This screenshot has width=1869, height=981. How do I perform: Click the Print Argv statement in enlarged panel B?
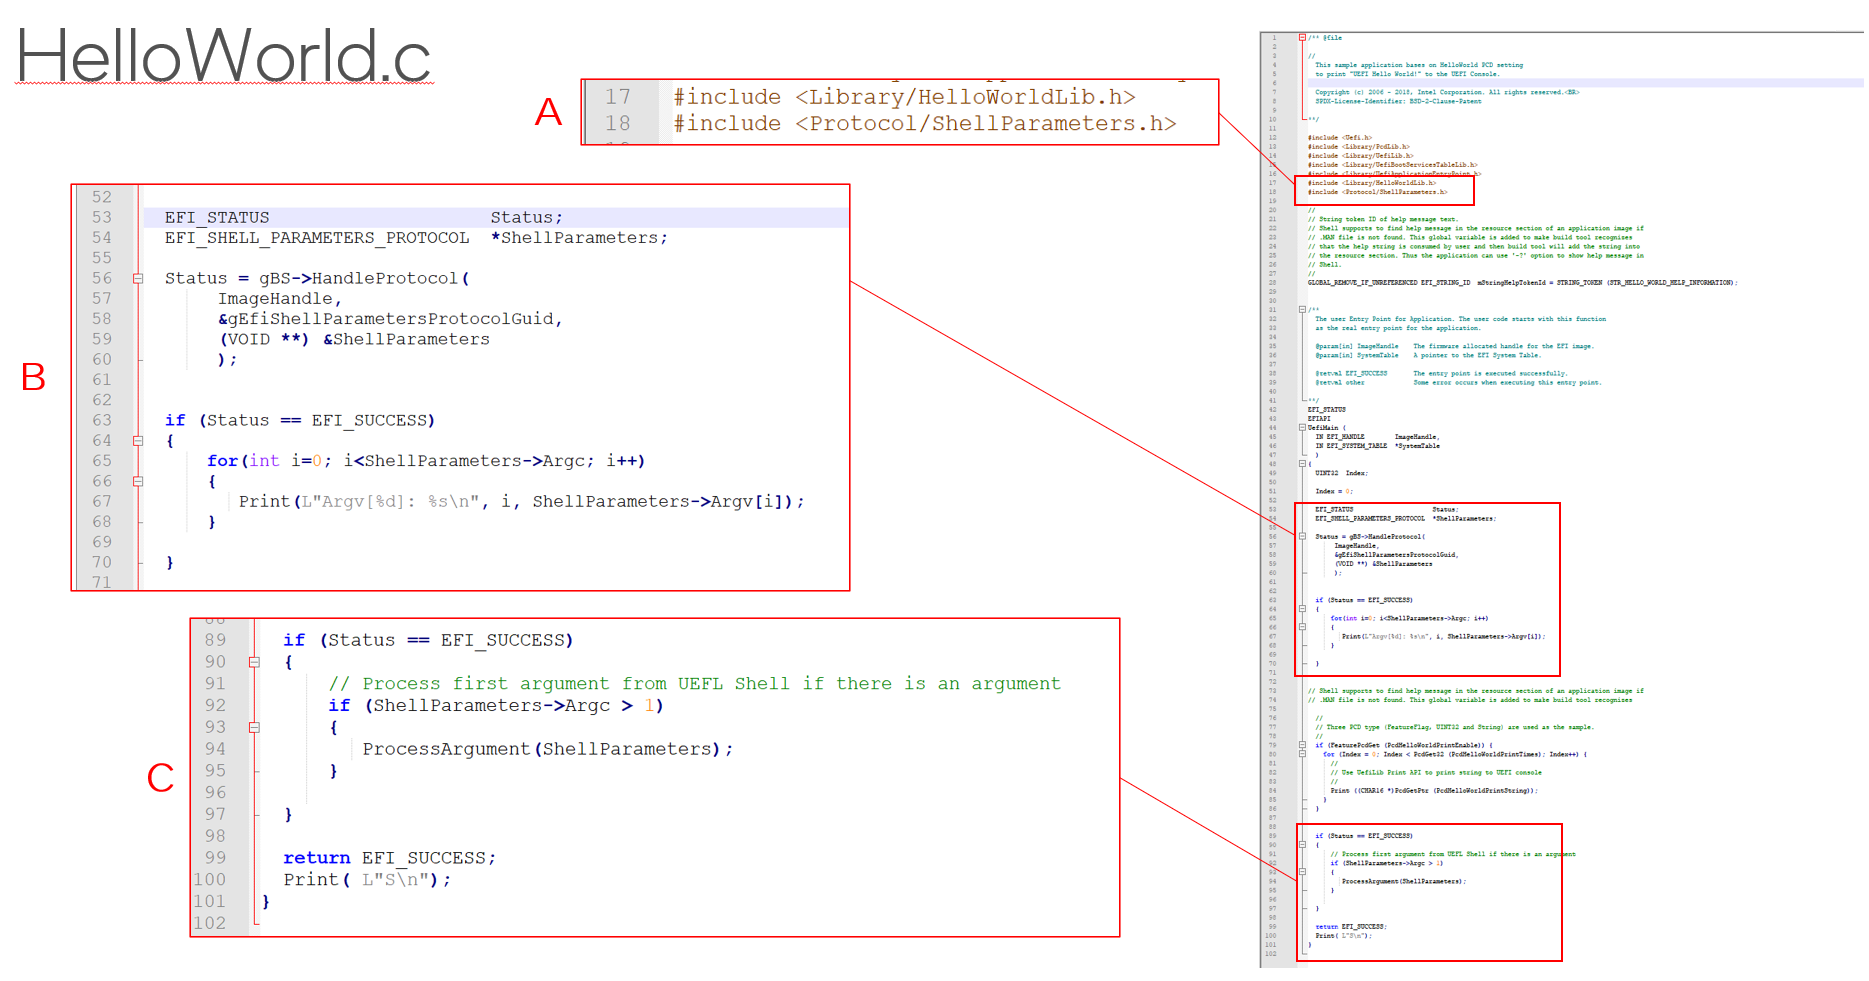(x=521, y=502)
